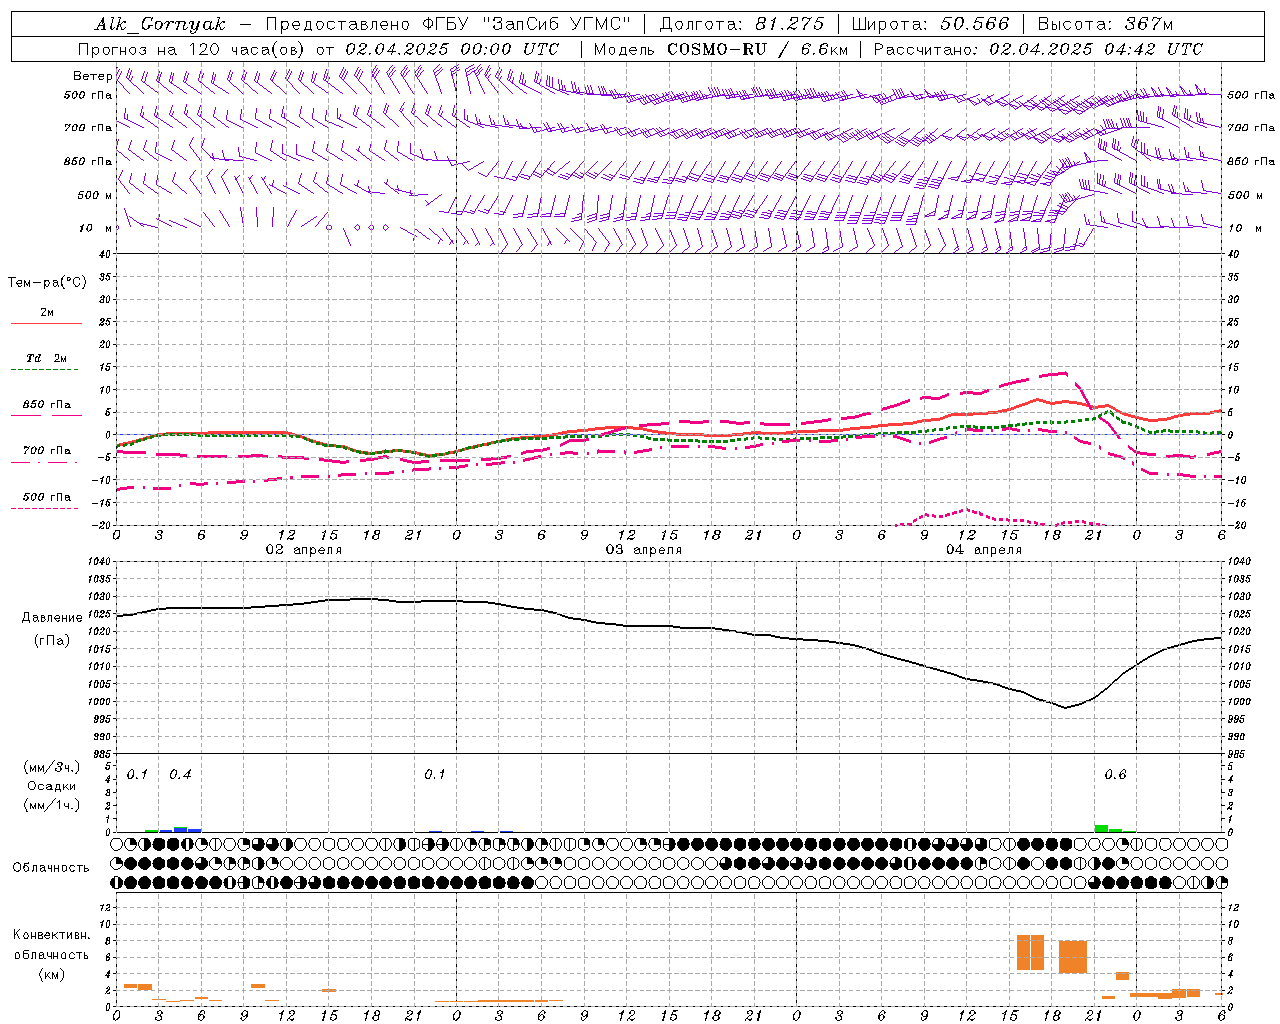Click the 04 апреля date label
This screenshot has height=1024, width=1280.
click(x=984, y=550)
